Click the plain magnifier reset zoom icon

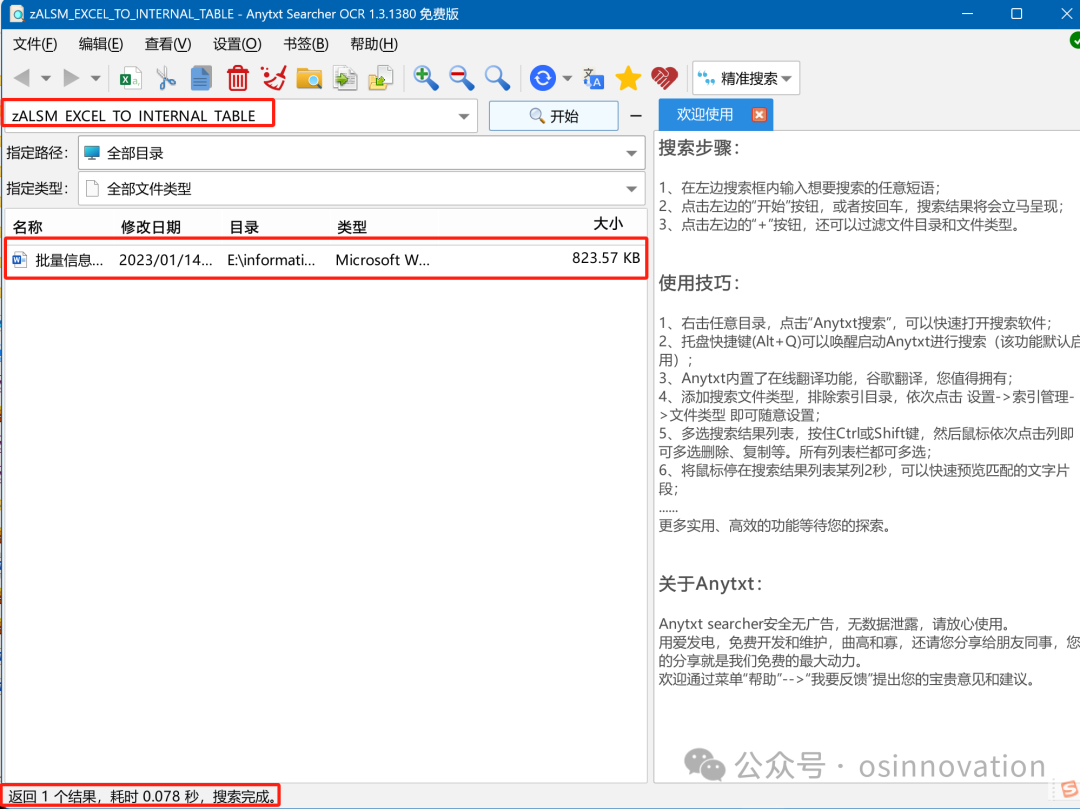pos(497,78)
